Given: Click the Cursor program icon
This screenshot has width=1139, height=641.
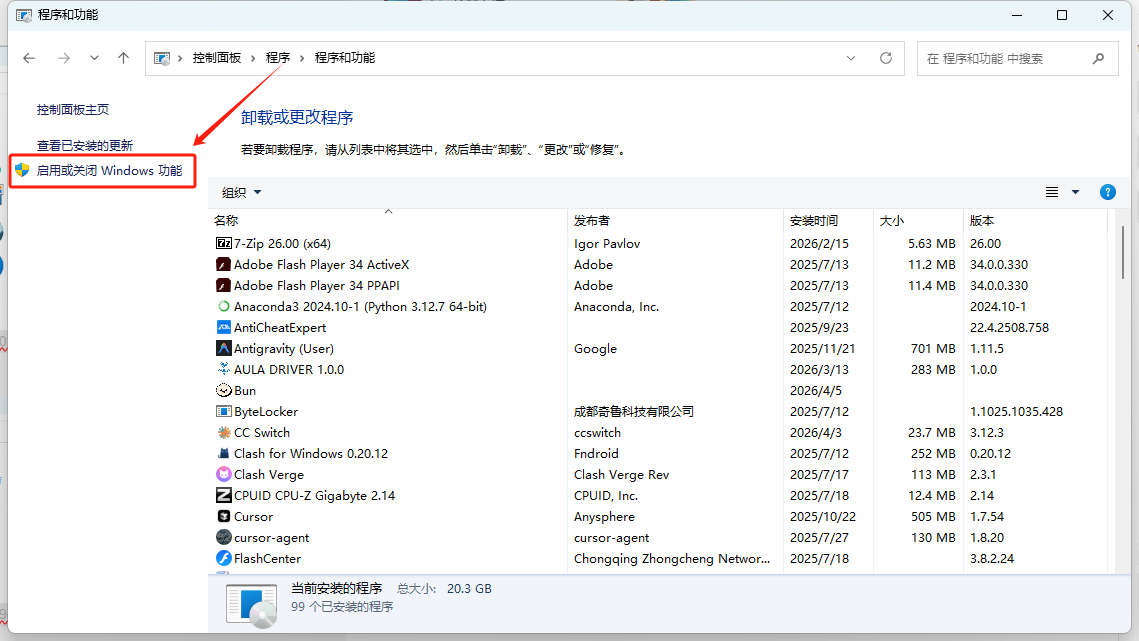Looking at the screenshot, I should (x=224, y=517).
